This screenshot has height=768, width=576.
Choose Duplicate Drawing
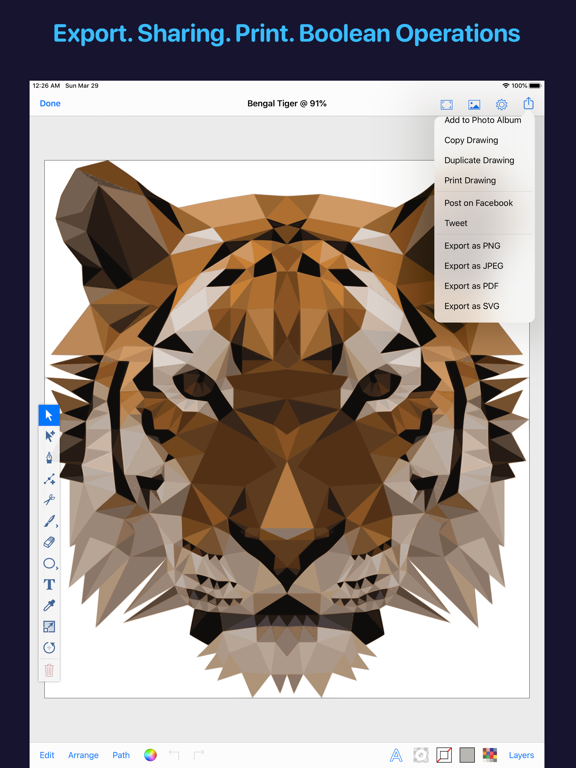[x=479, y=160]
